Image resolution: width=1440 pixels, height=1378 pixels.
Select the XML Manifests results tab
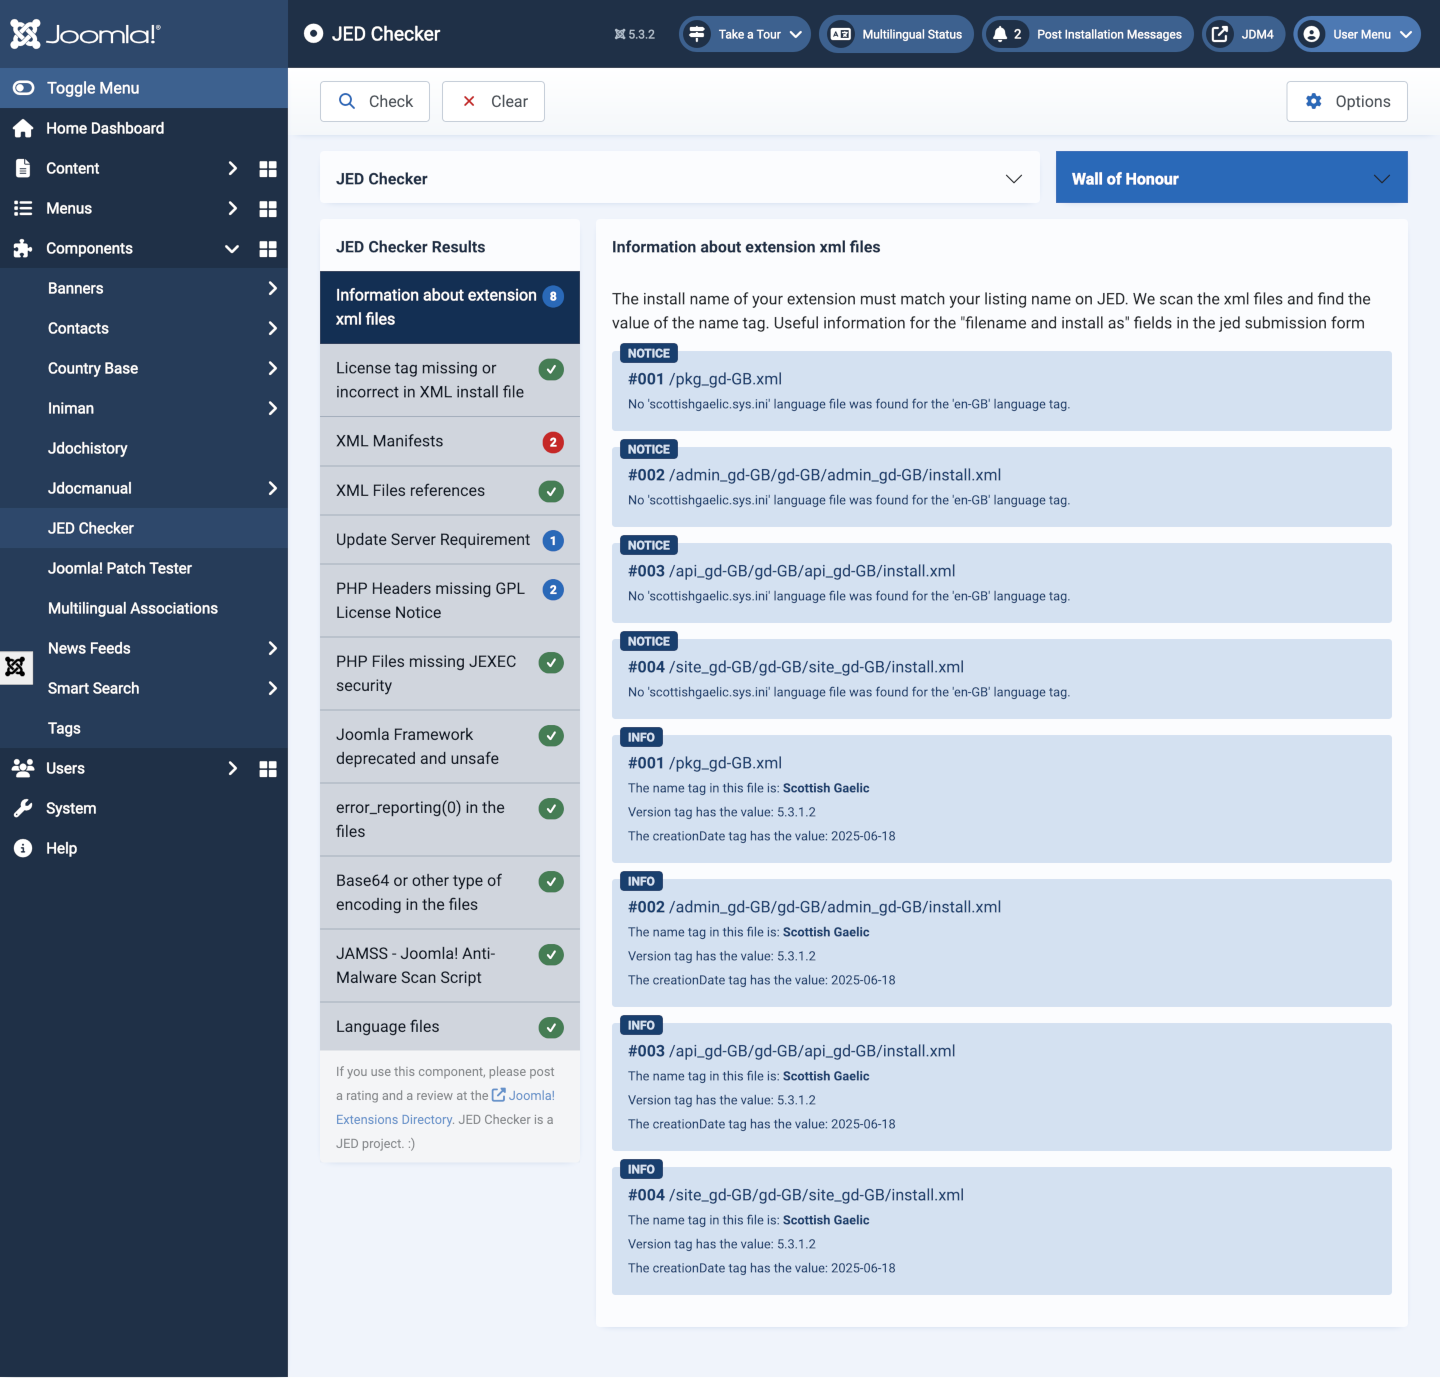[x=450, y=442]
